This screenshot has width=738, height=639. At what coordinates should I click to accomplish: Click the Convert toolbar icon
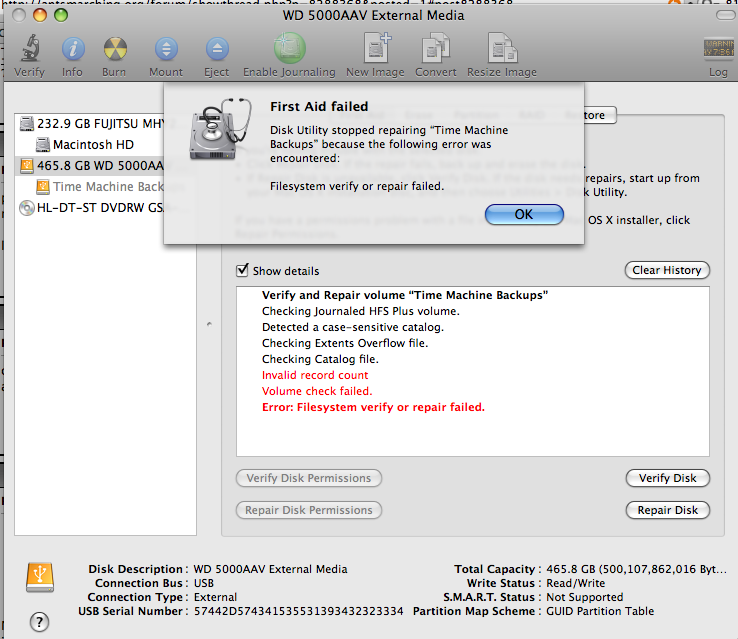coord(435,48)
